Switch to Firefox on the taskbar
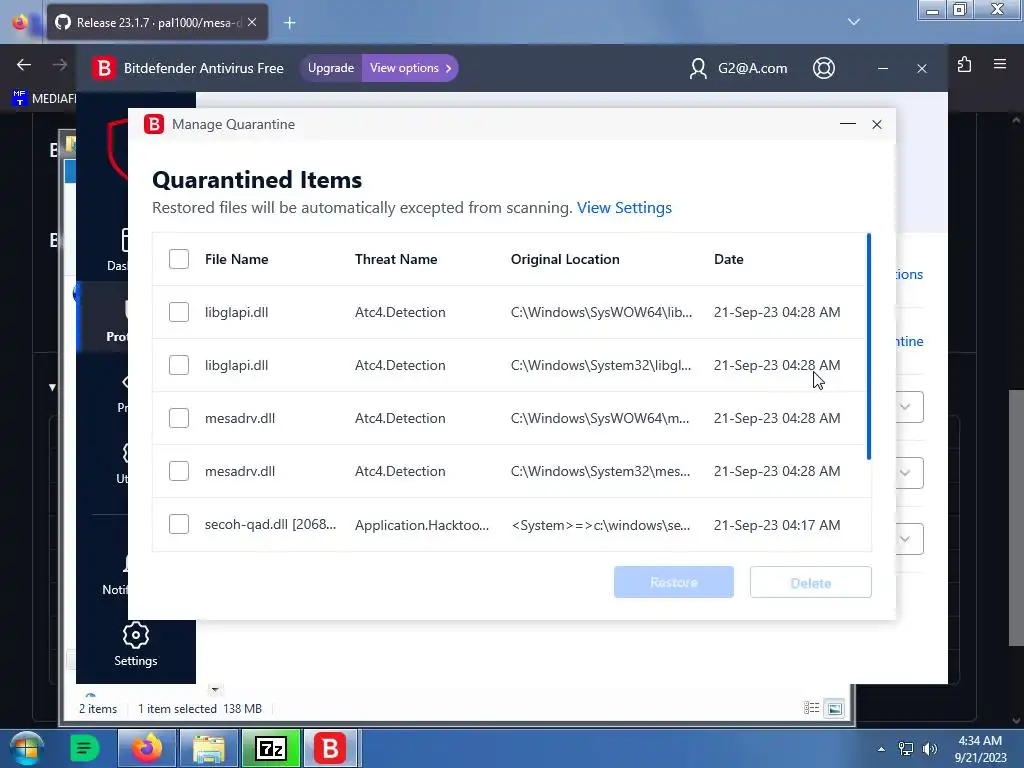 click(147, 748)
